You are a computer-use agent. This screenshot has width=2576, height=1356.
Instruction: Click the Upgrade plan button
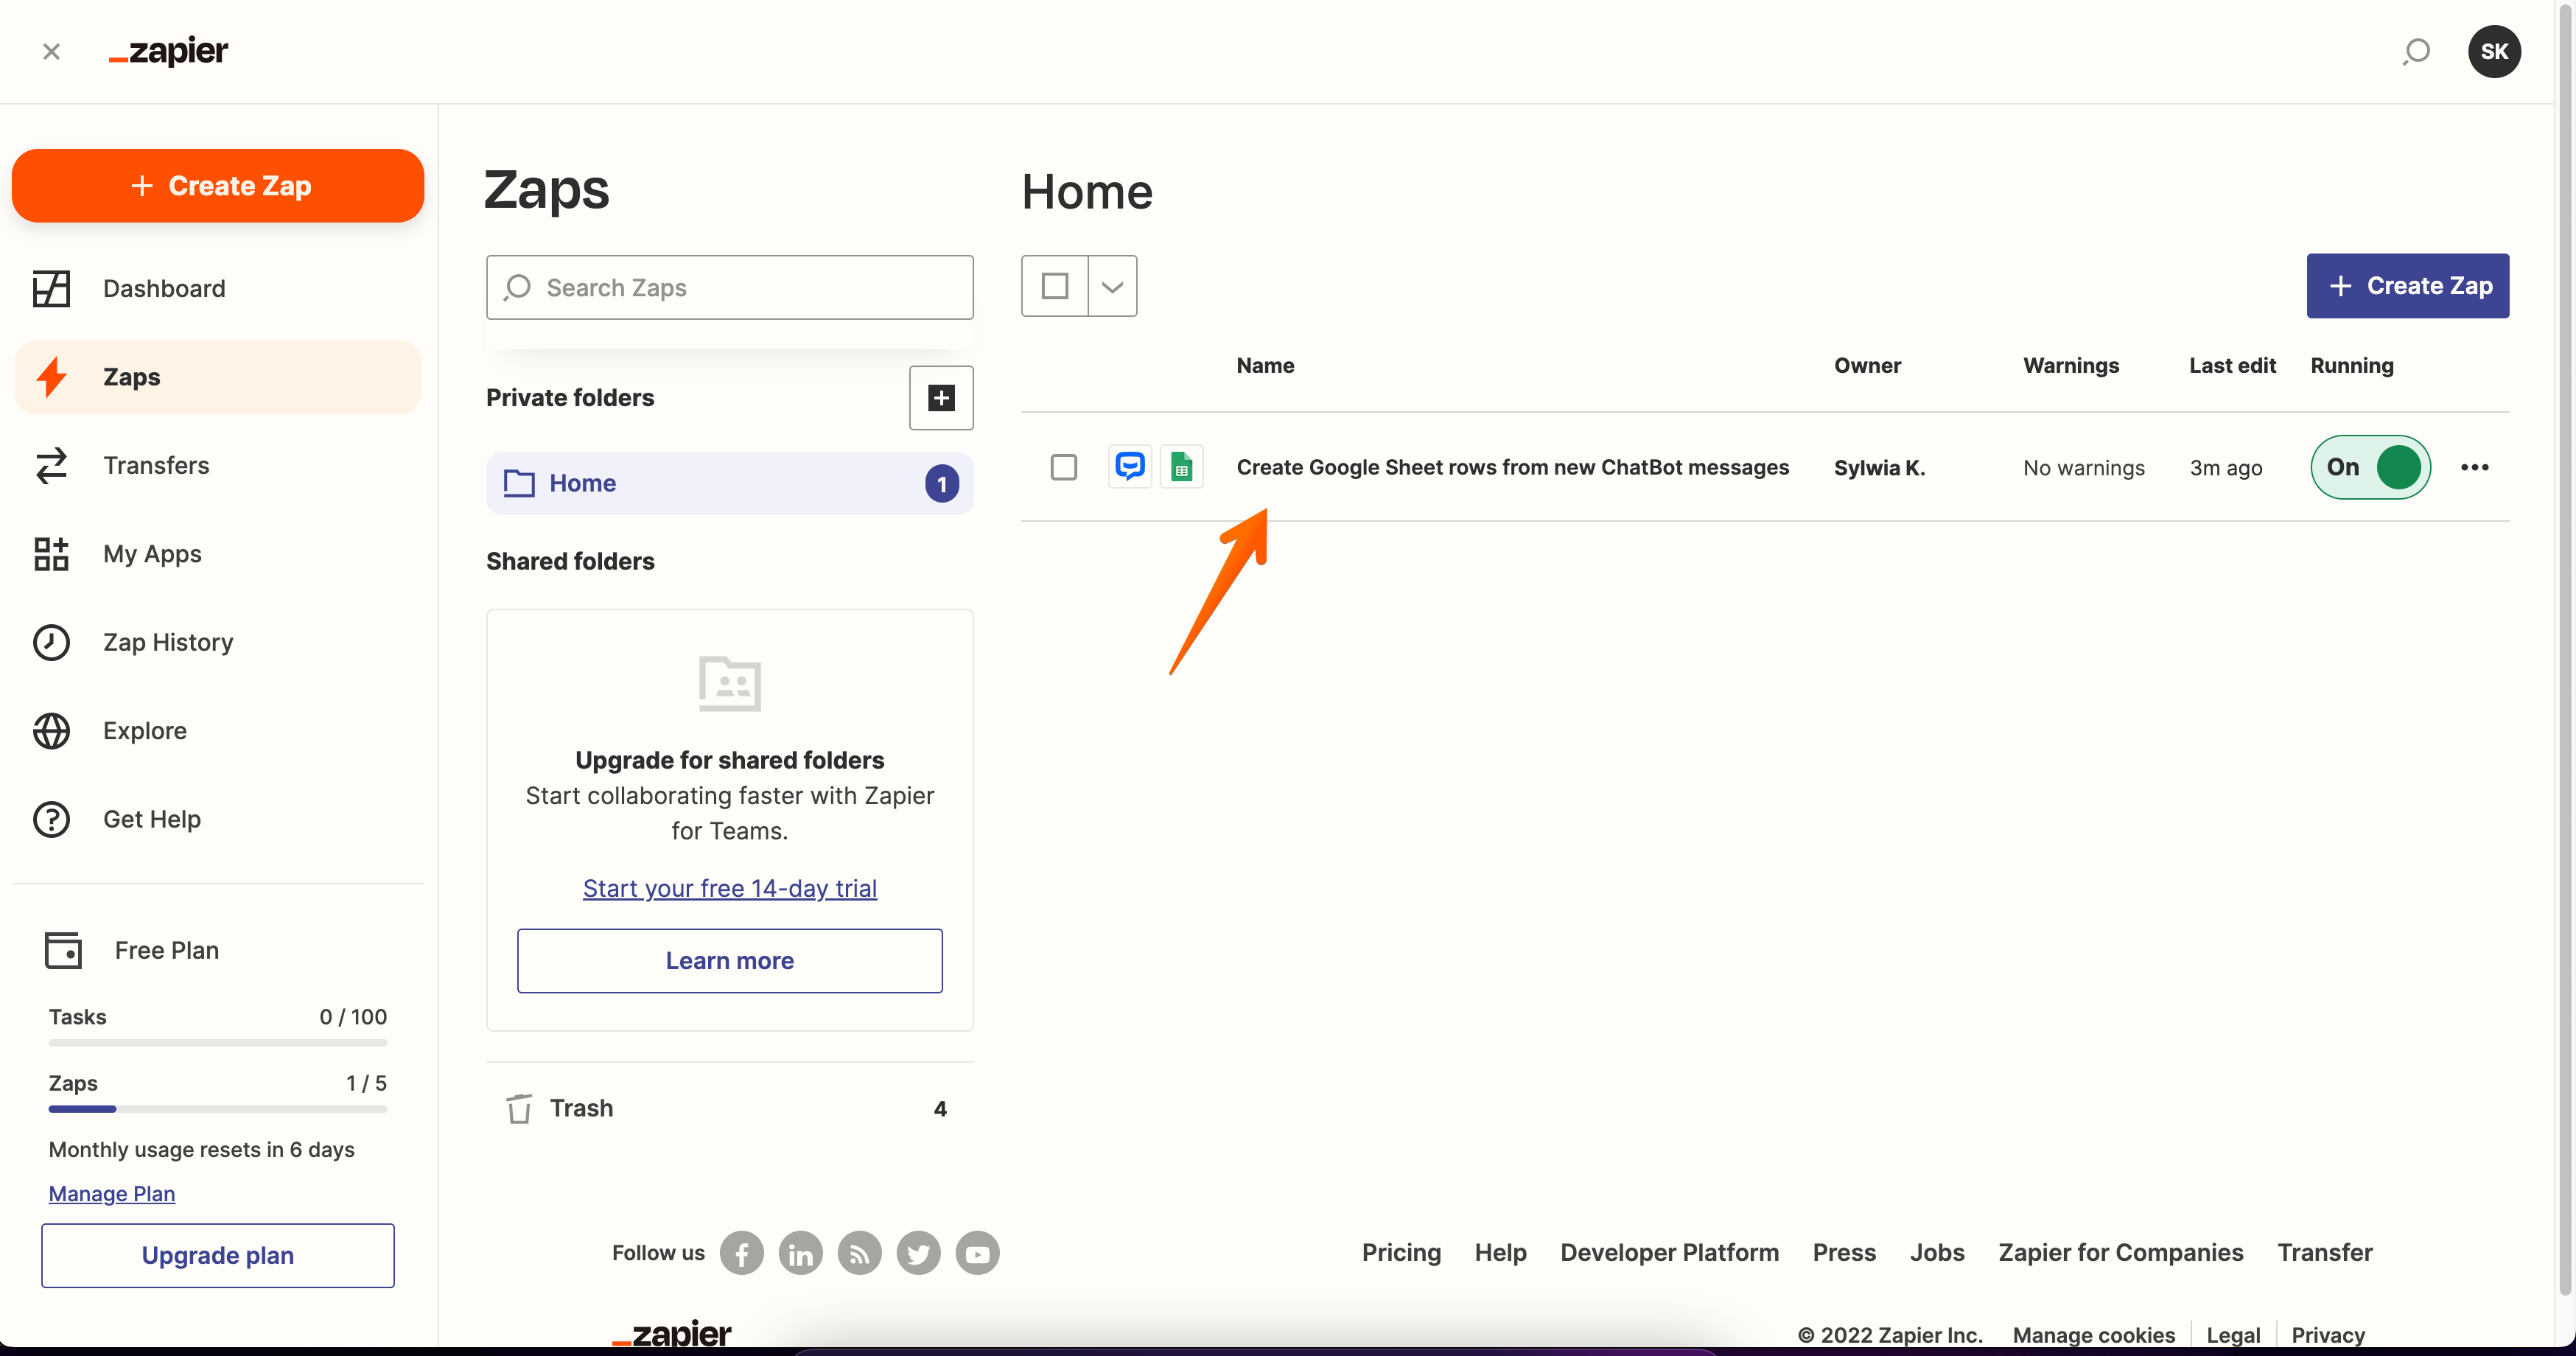point(218,1255)
